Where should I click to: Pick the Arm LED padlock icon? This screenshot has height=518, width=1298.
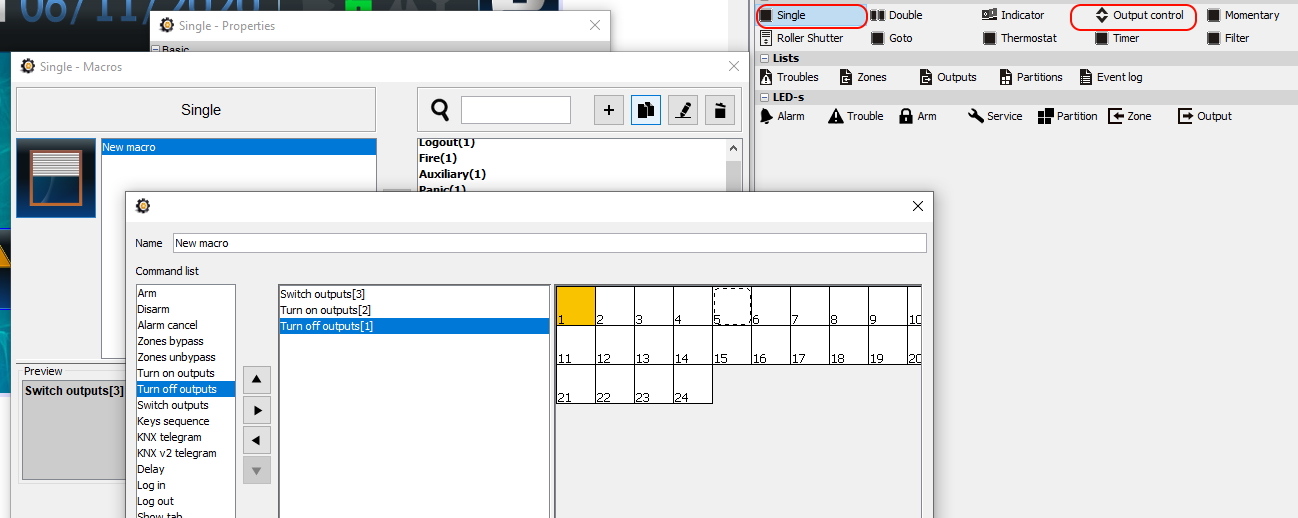pos(905,116)
